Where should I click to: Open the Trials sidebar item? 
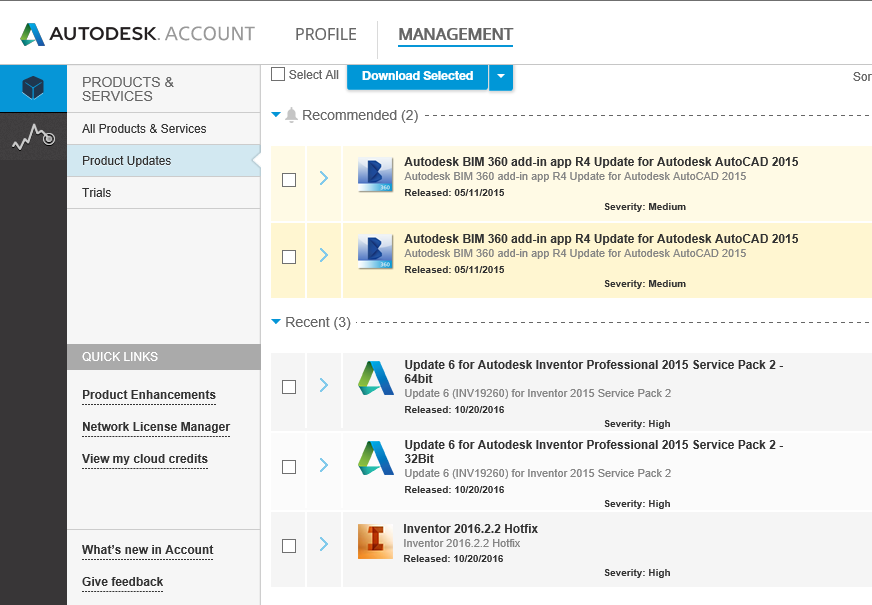click(97, 193)
